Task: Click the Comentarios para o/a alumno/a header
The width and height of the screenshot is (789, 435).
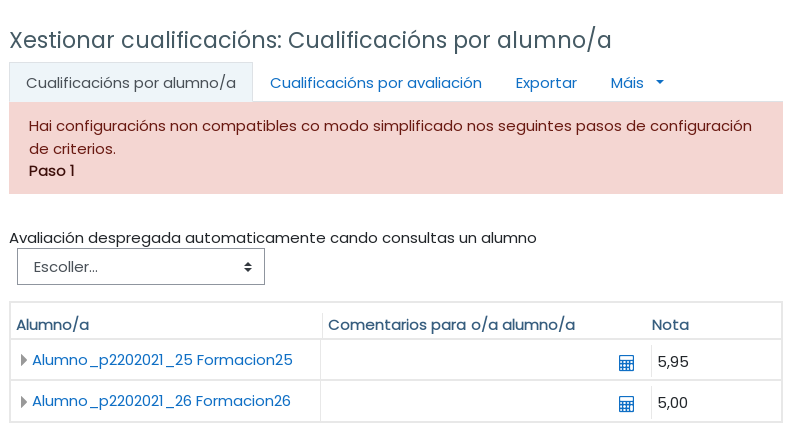Action: tap(451, 325)
